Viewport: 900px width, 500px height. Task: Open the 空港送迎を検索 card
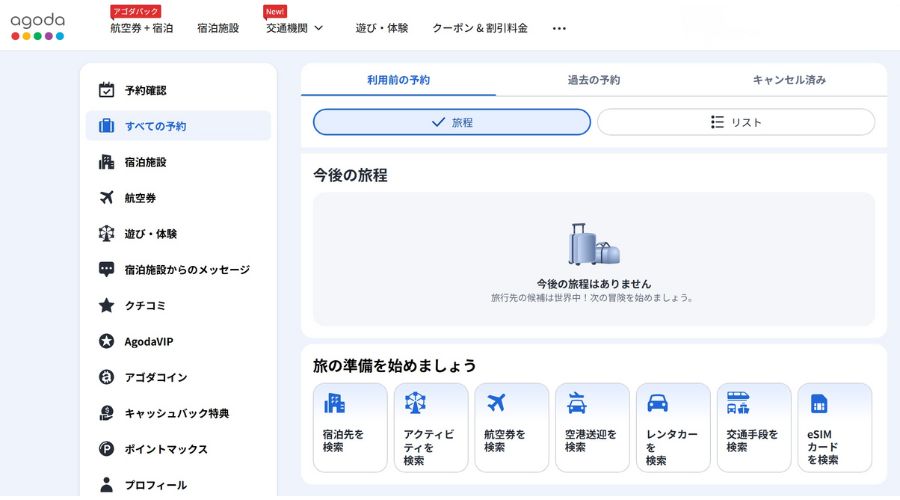592,428
